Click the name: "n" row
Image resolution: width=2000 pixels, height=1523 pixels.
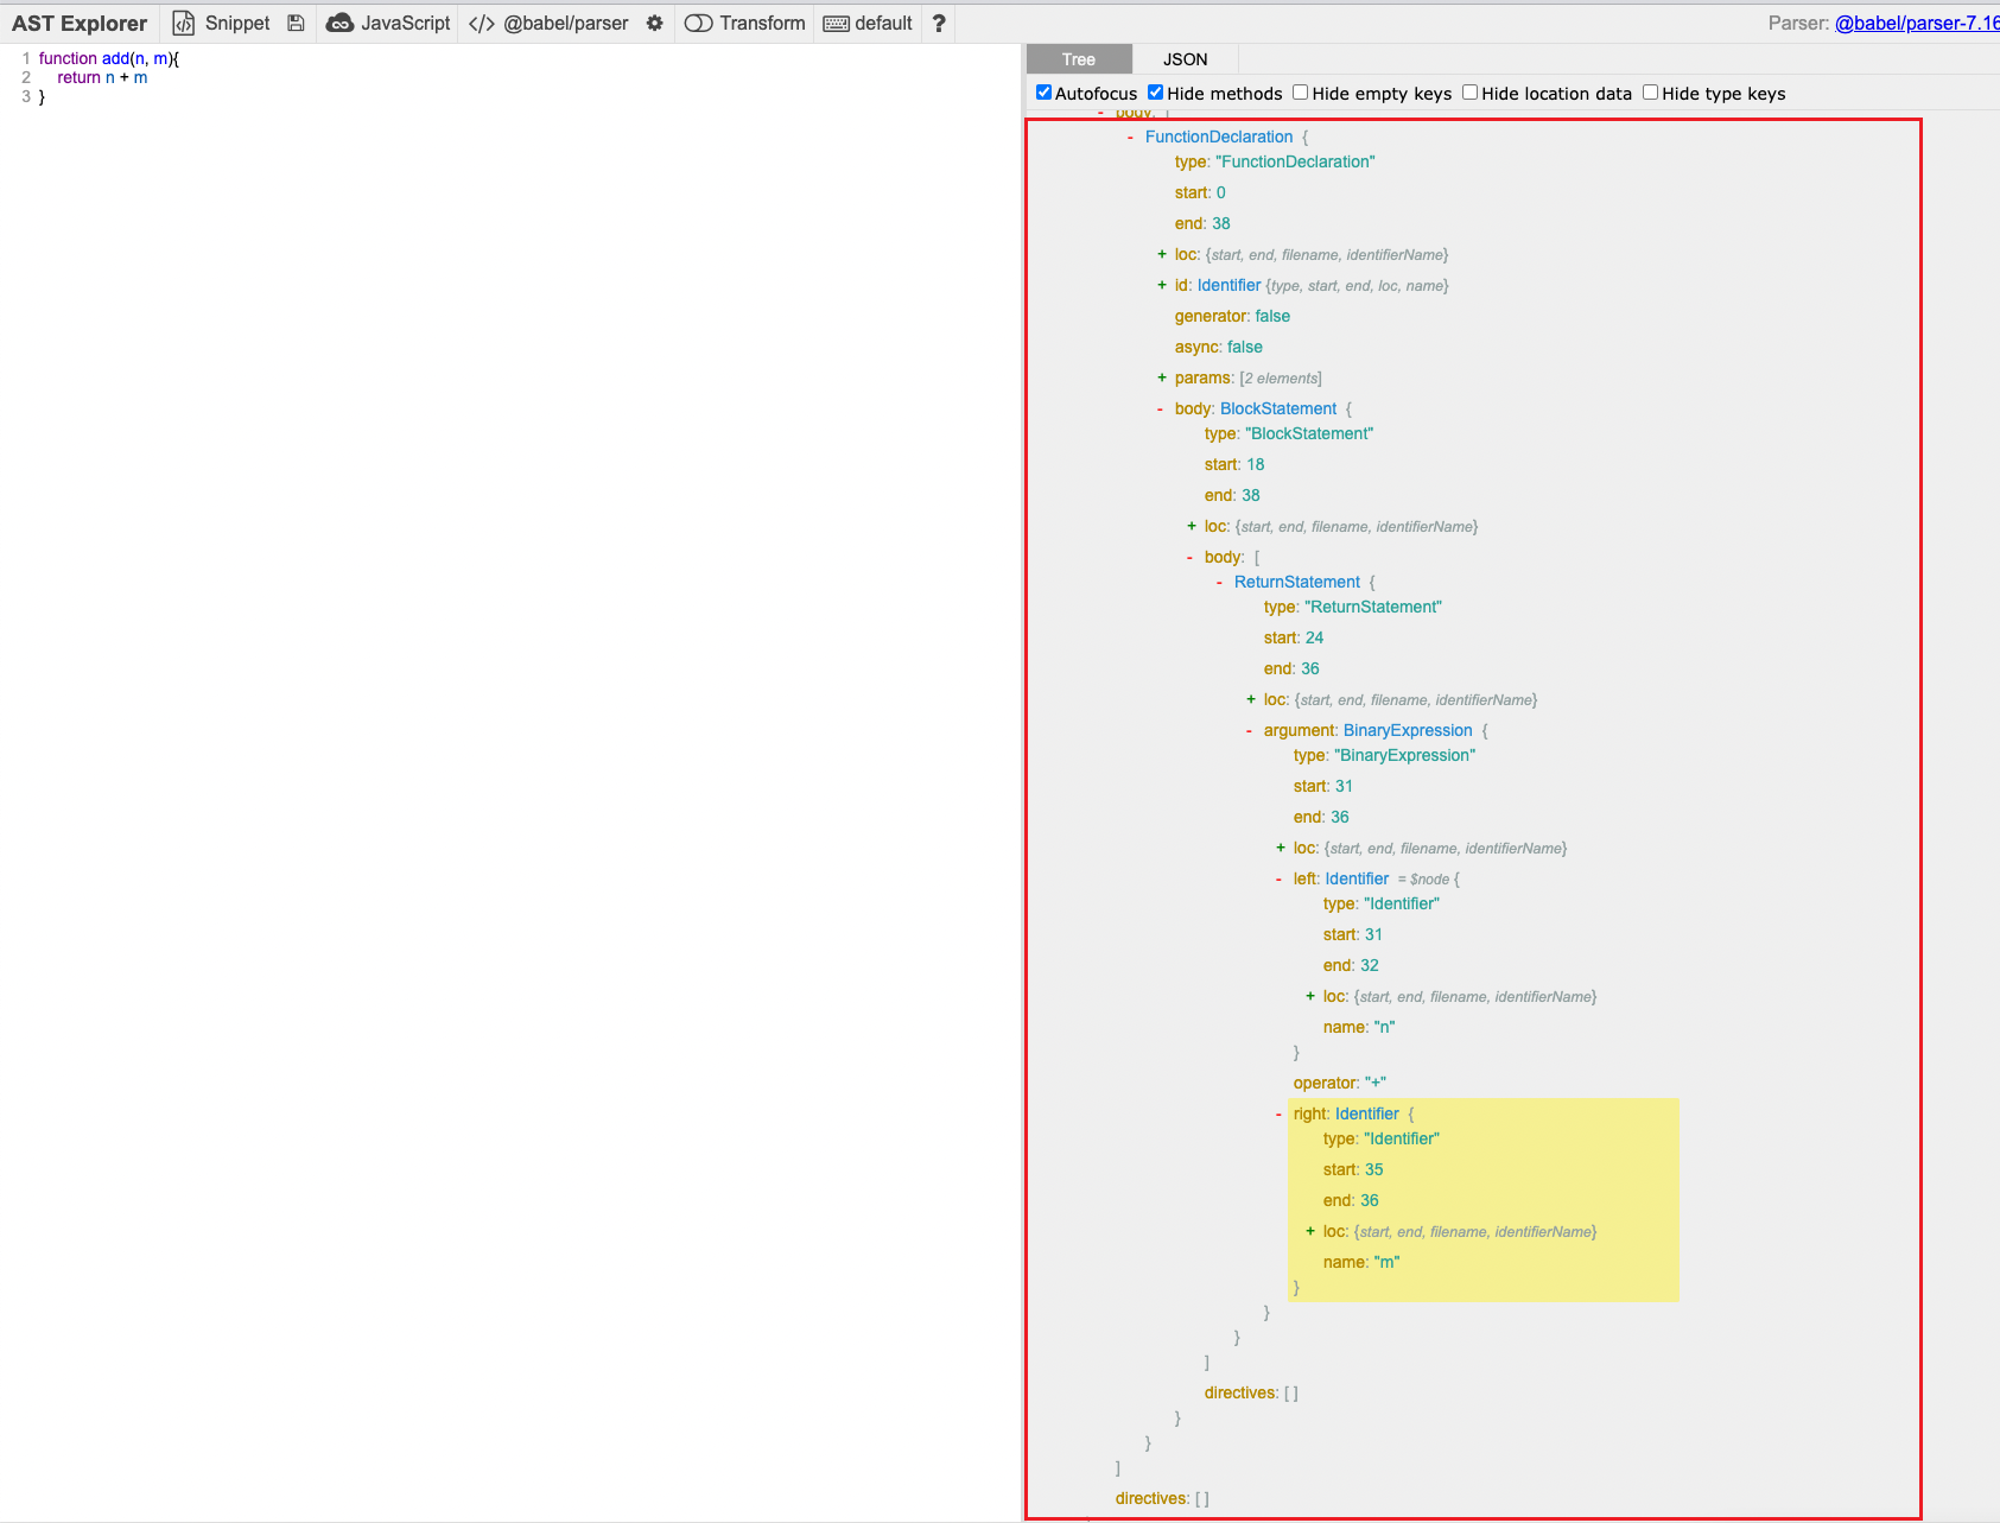(1358, 1027)
